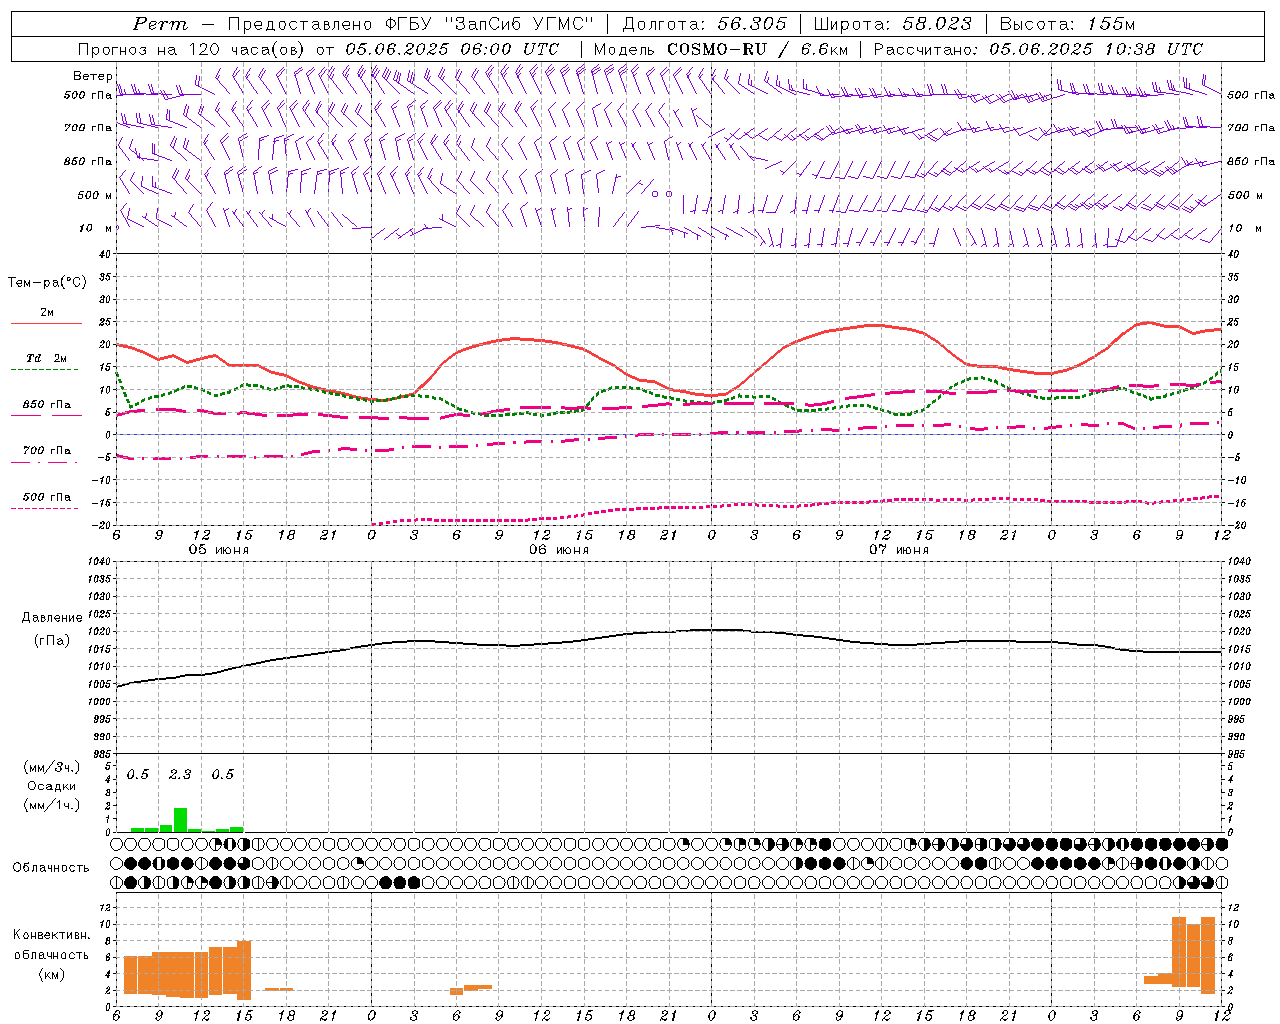Click the "05 июня" date label
The height and width of the screenshot is (1024, 1280).
219,550
